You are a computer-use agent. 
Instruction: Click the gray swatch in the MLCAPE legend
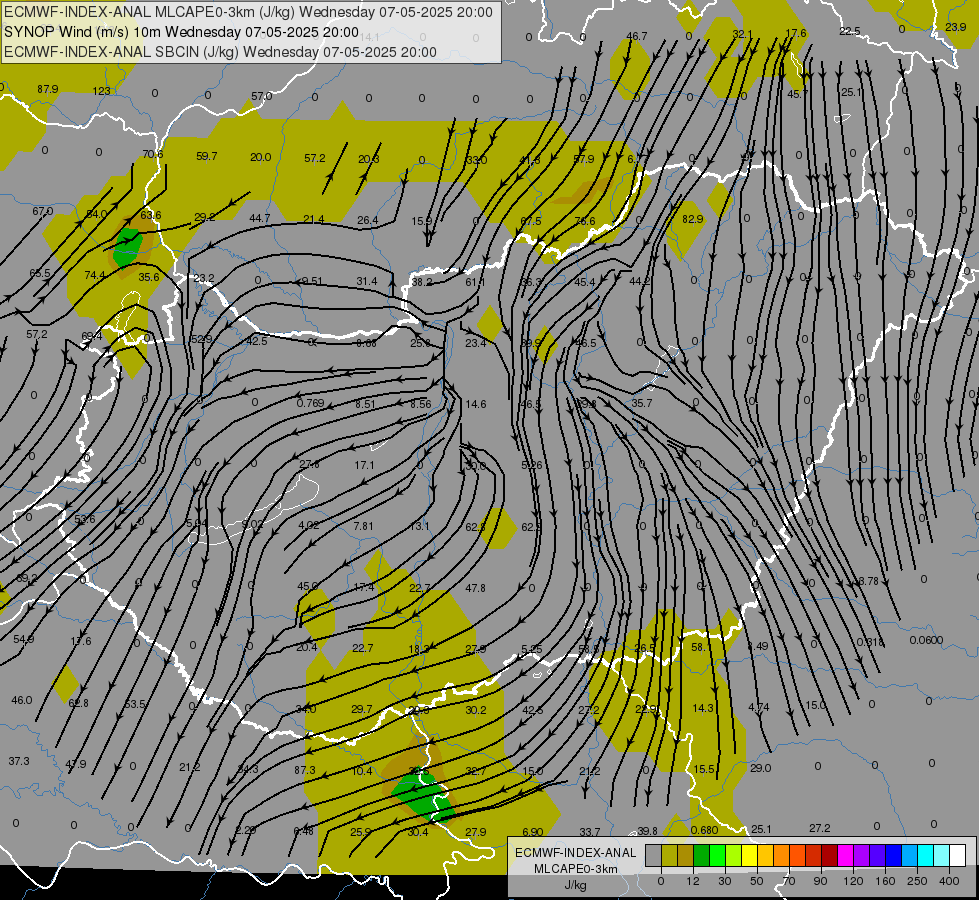pyautogui.click(x=653, y=855)
